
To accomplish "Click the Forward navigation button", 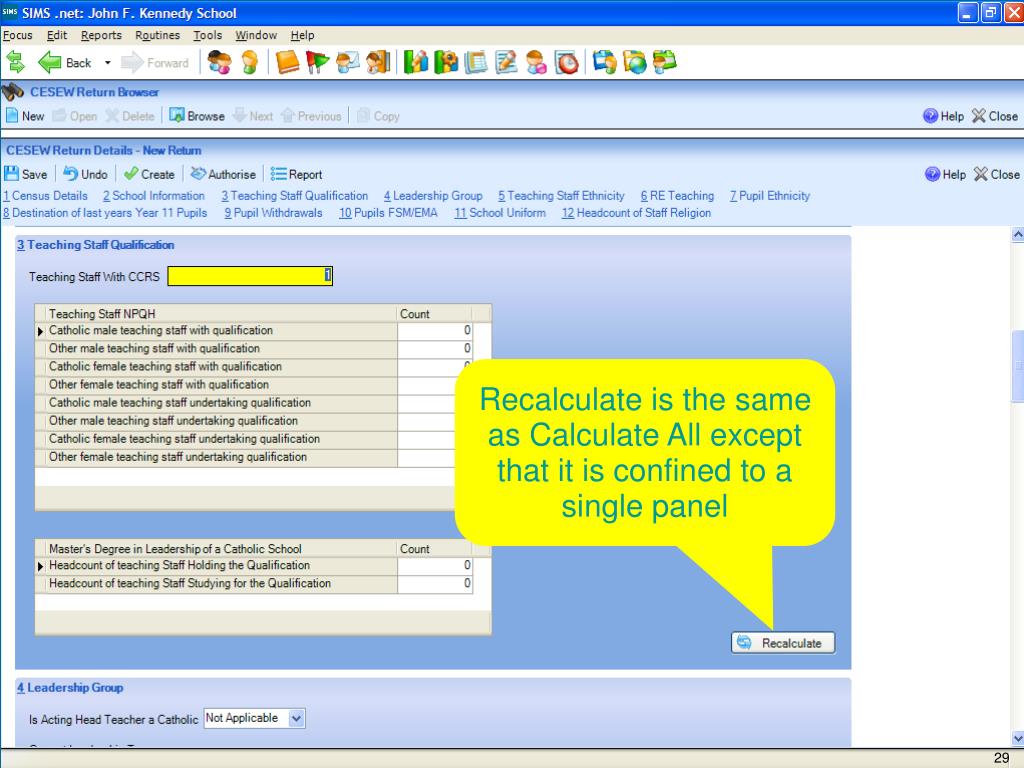I will point(155,63).
